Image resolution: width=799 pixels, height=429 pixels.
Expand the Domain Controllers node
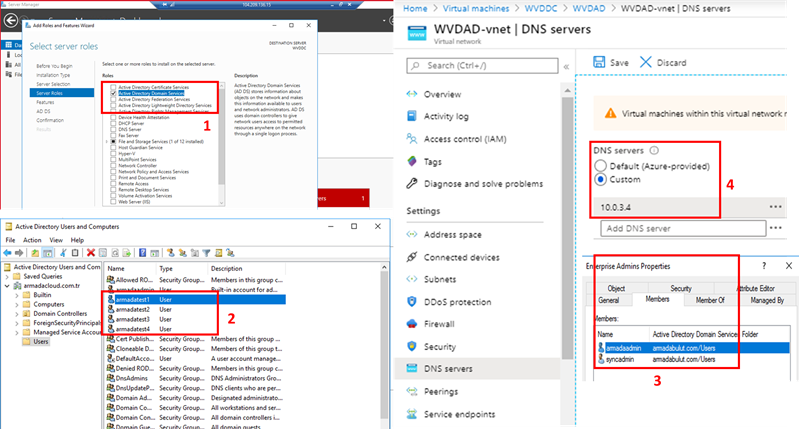pos(17,314)
